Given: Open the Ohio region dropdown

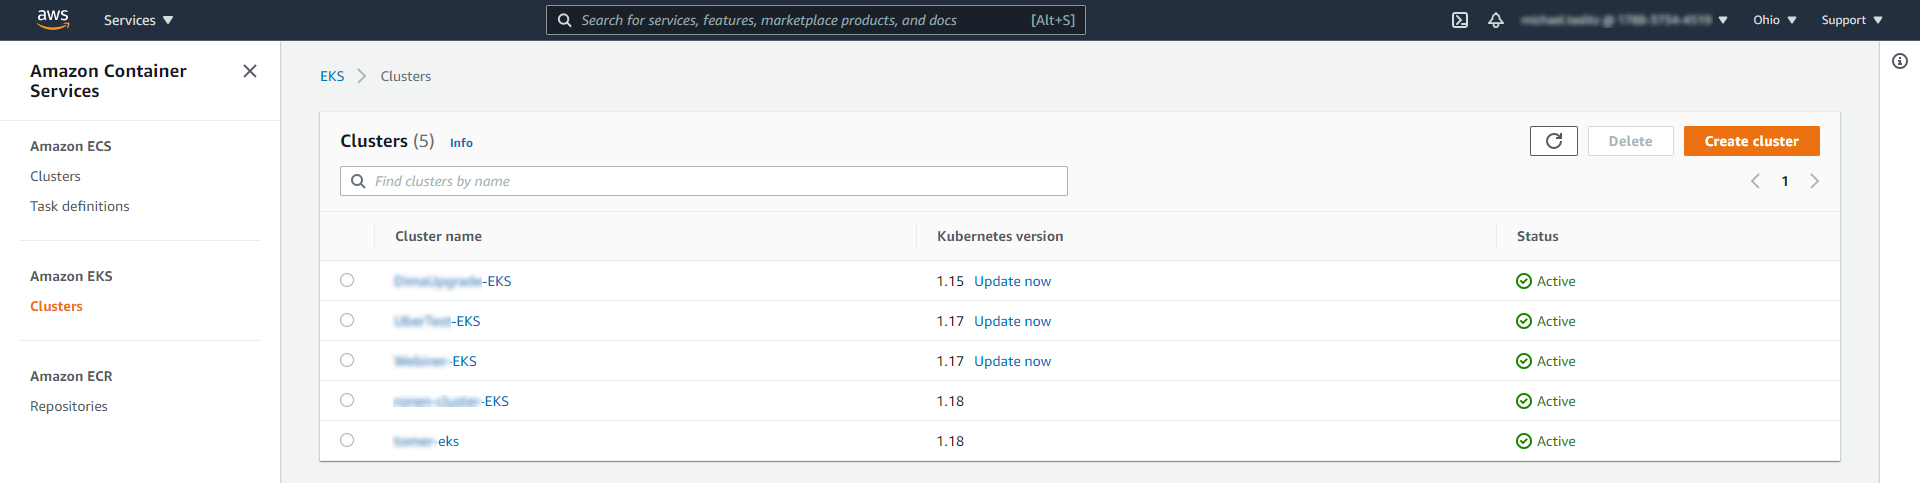Looking at the screenshot, I should pyautogui.click(x=1775, y=20).
